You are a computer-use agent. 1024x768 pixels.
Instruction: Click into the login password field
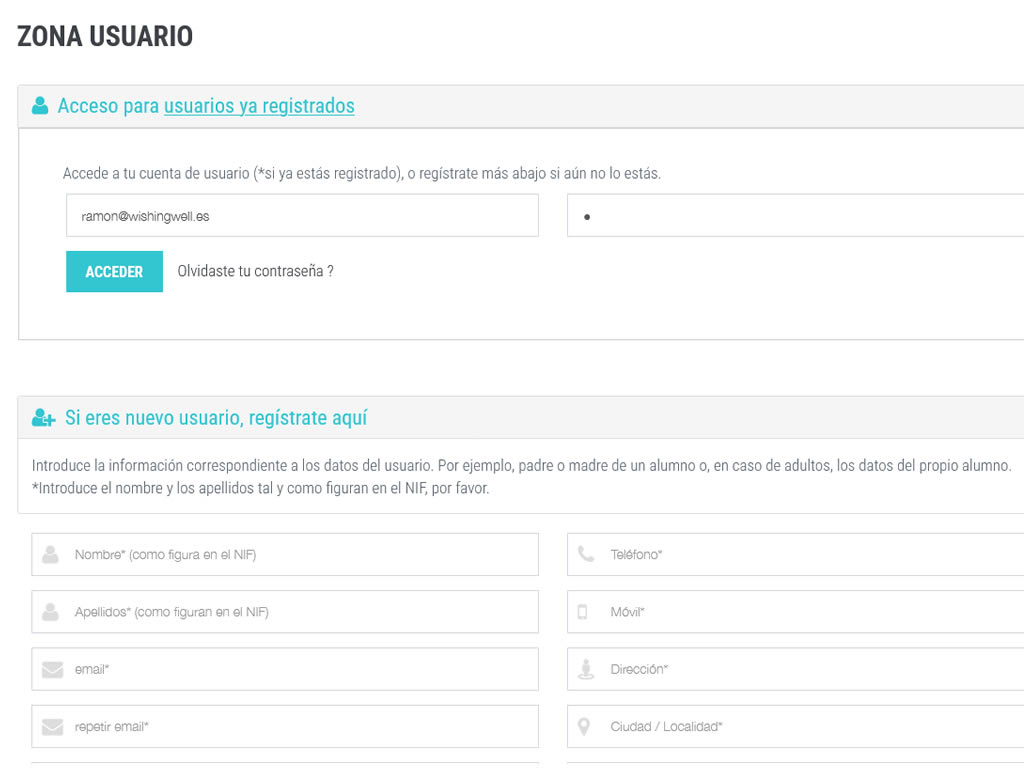click(795, 216)
